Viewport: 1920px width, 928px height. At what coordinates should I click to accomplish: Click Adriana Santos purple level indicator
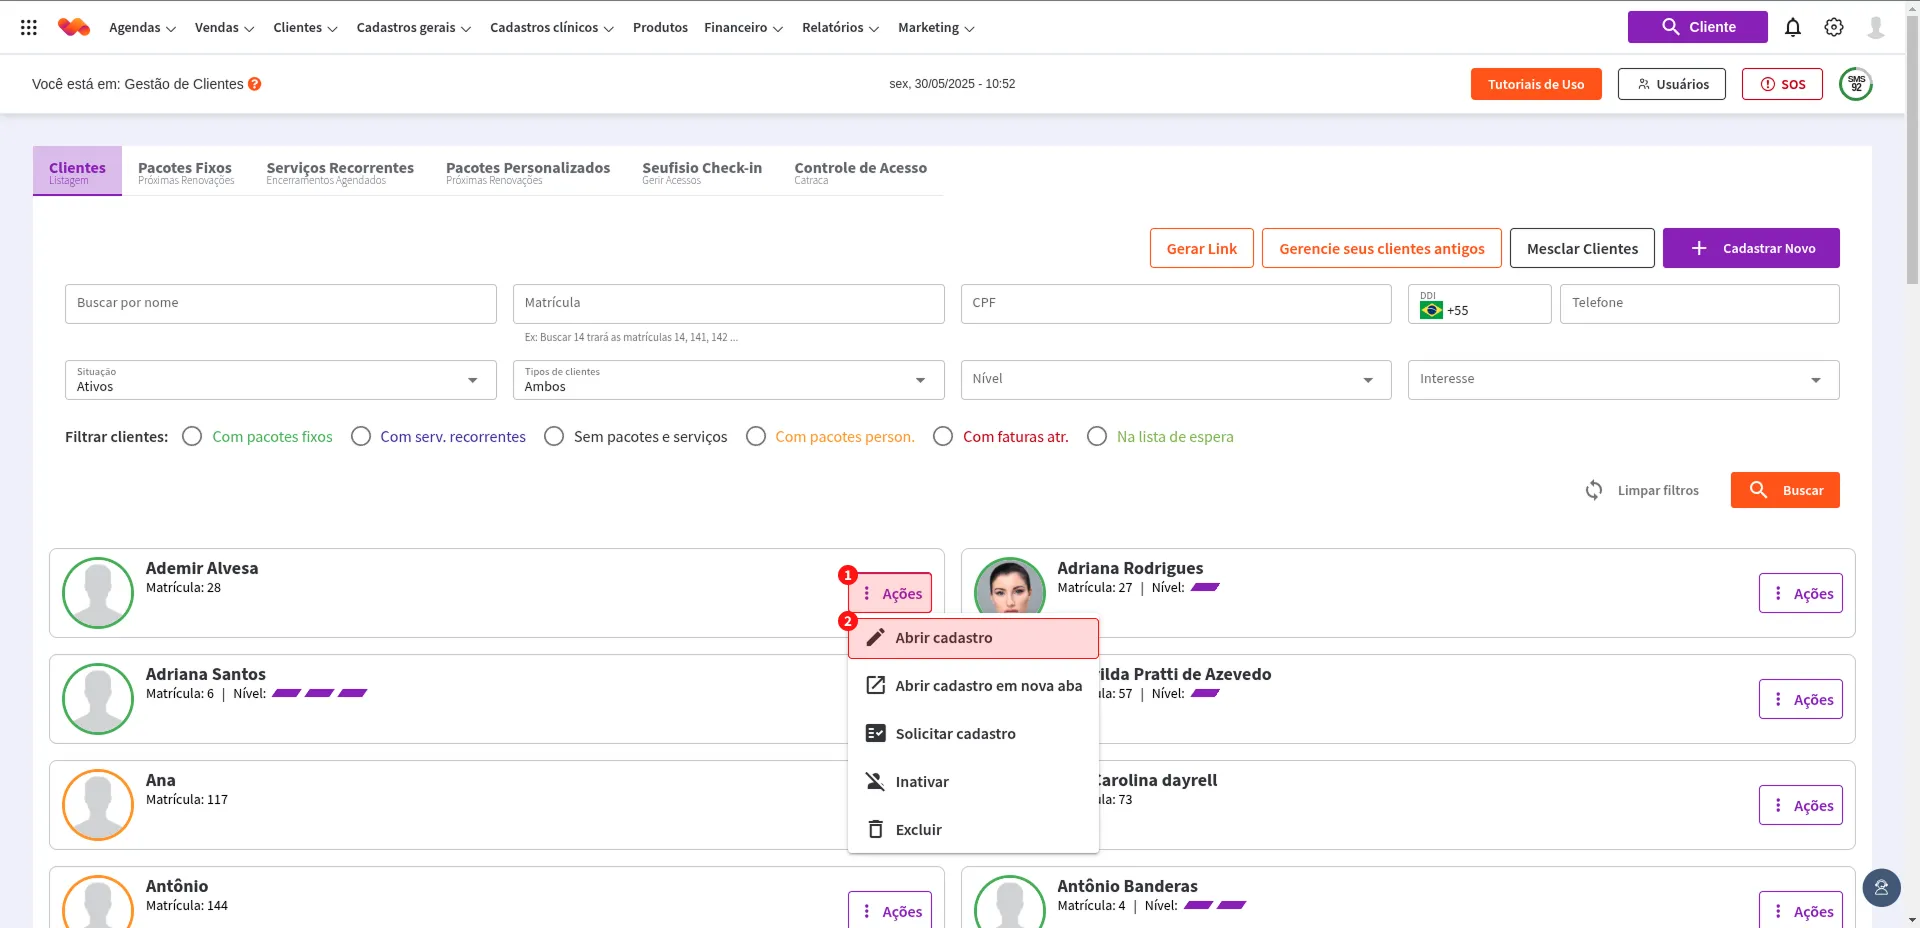pos(319,693)
